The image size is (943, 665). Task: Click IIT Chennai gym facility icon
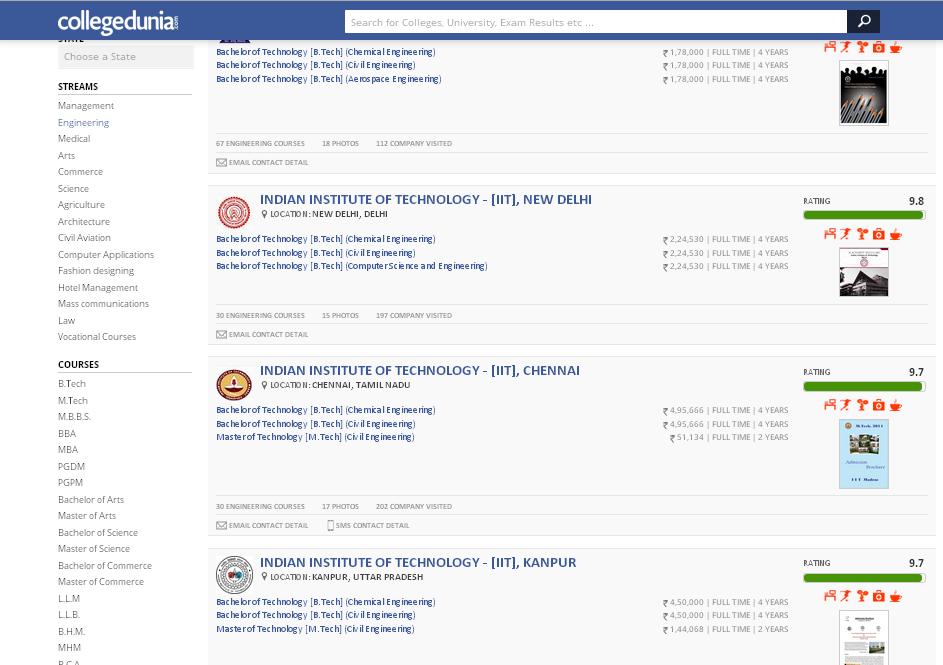point(862,405)
